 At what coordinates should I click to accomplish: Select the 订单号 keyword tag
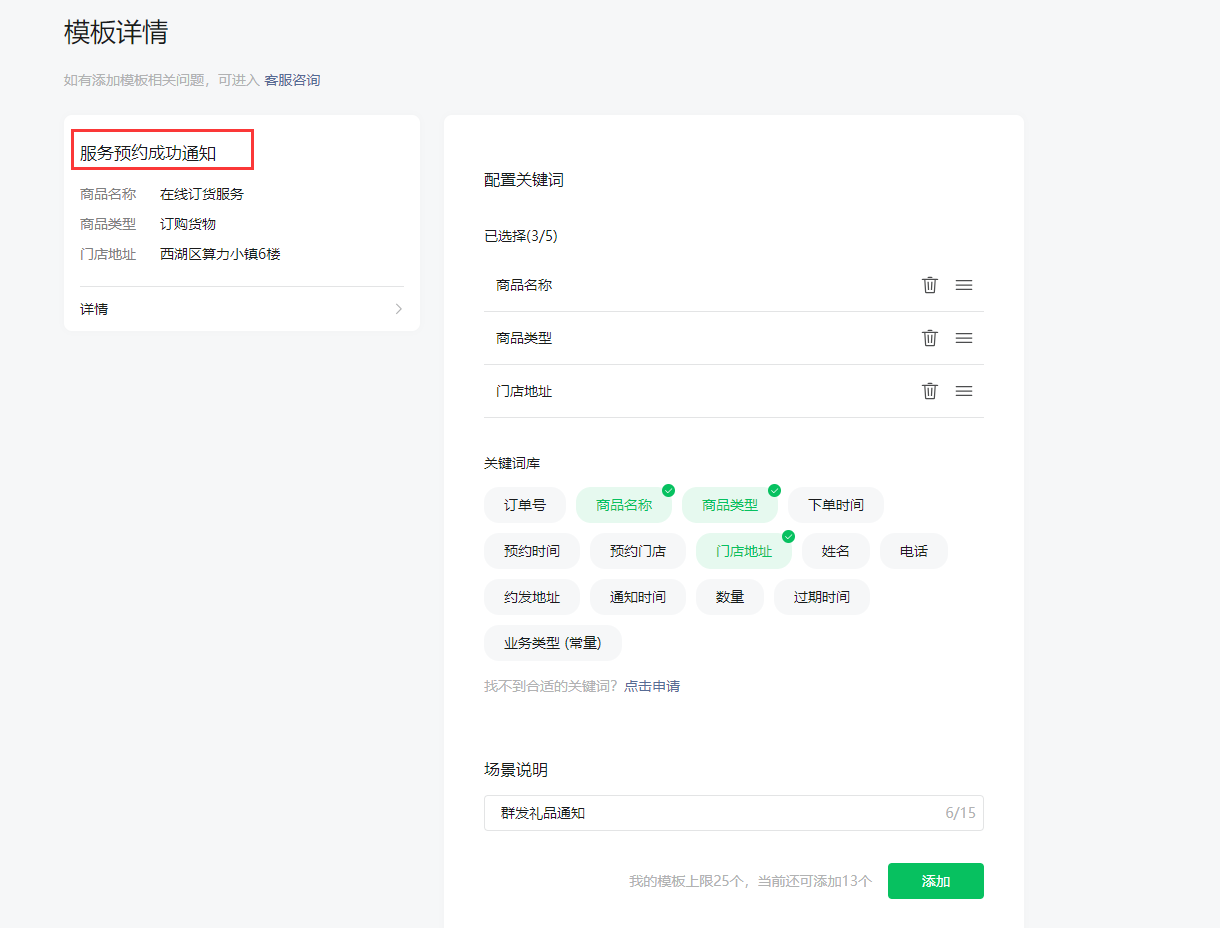tap(524, 505)
